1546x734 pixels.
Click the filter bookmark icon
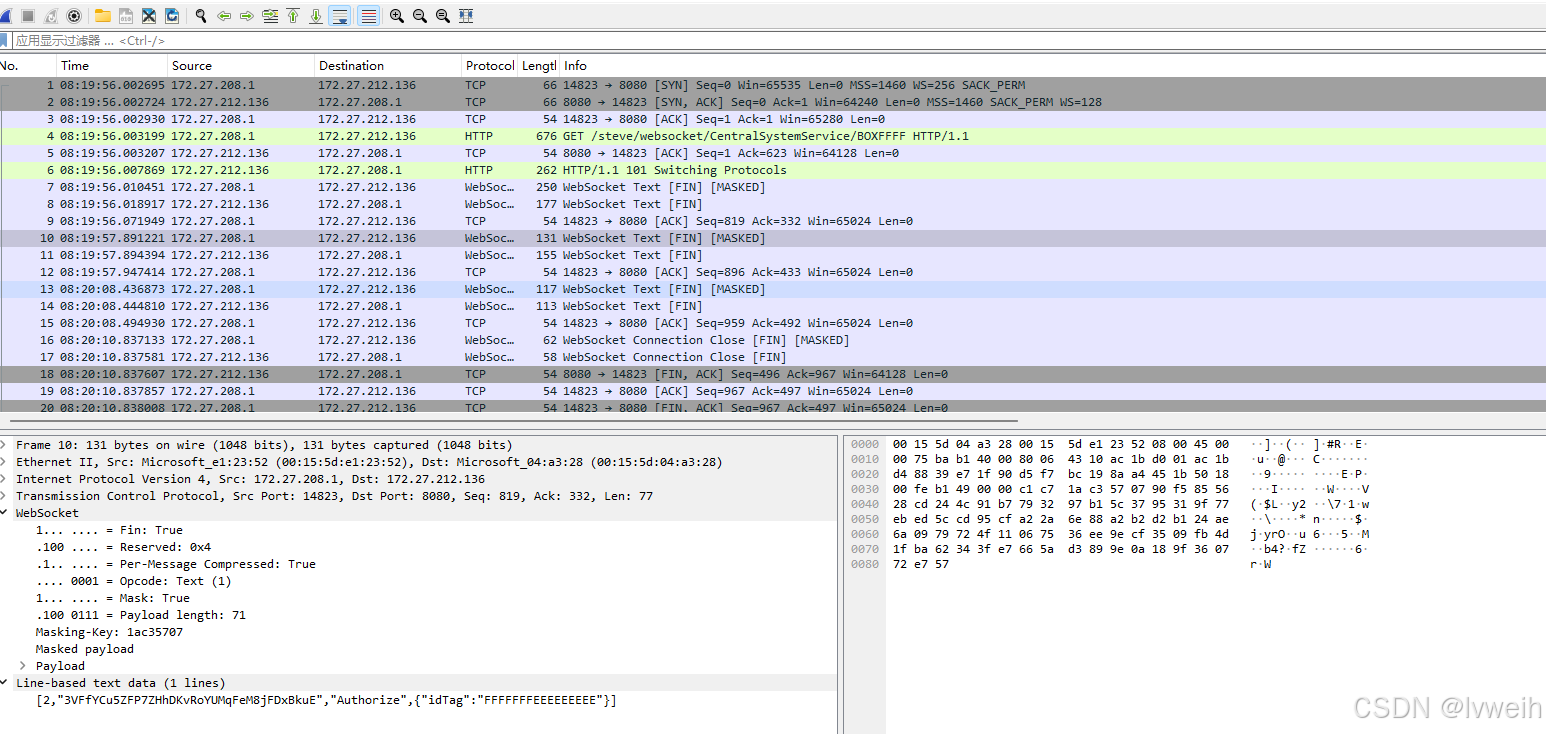coord(4,41)
